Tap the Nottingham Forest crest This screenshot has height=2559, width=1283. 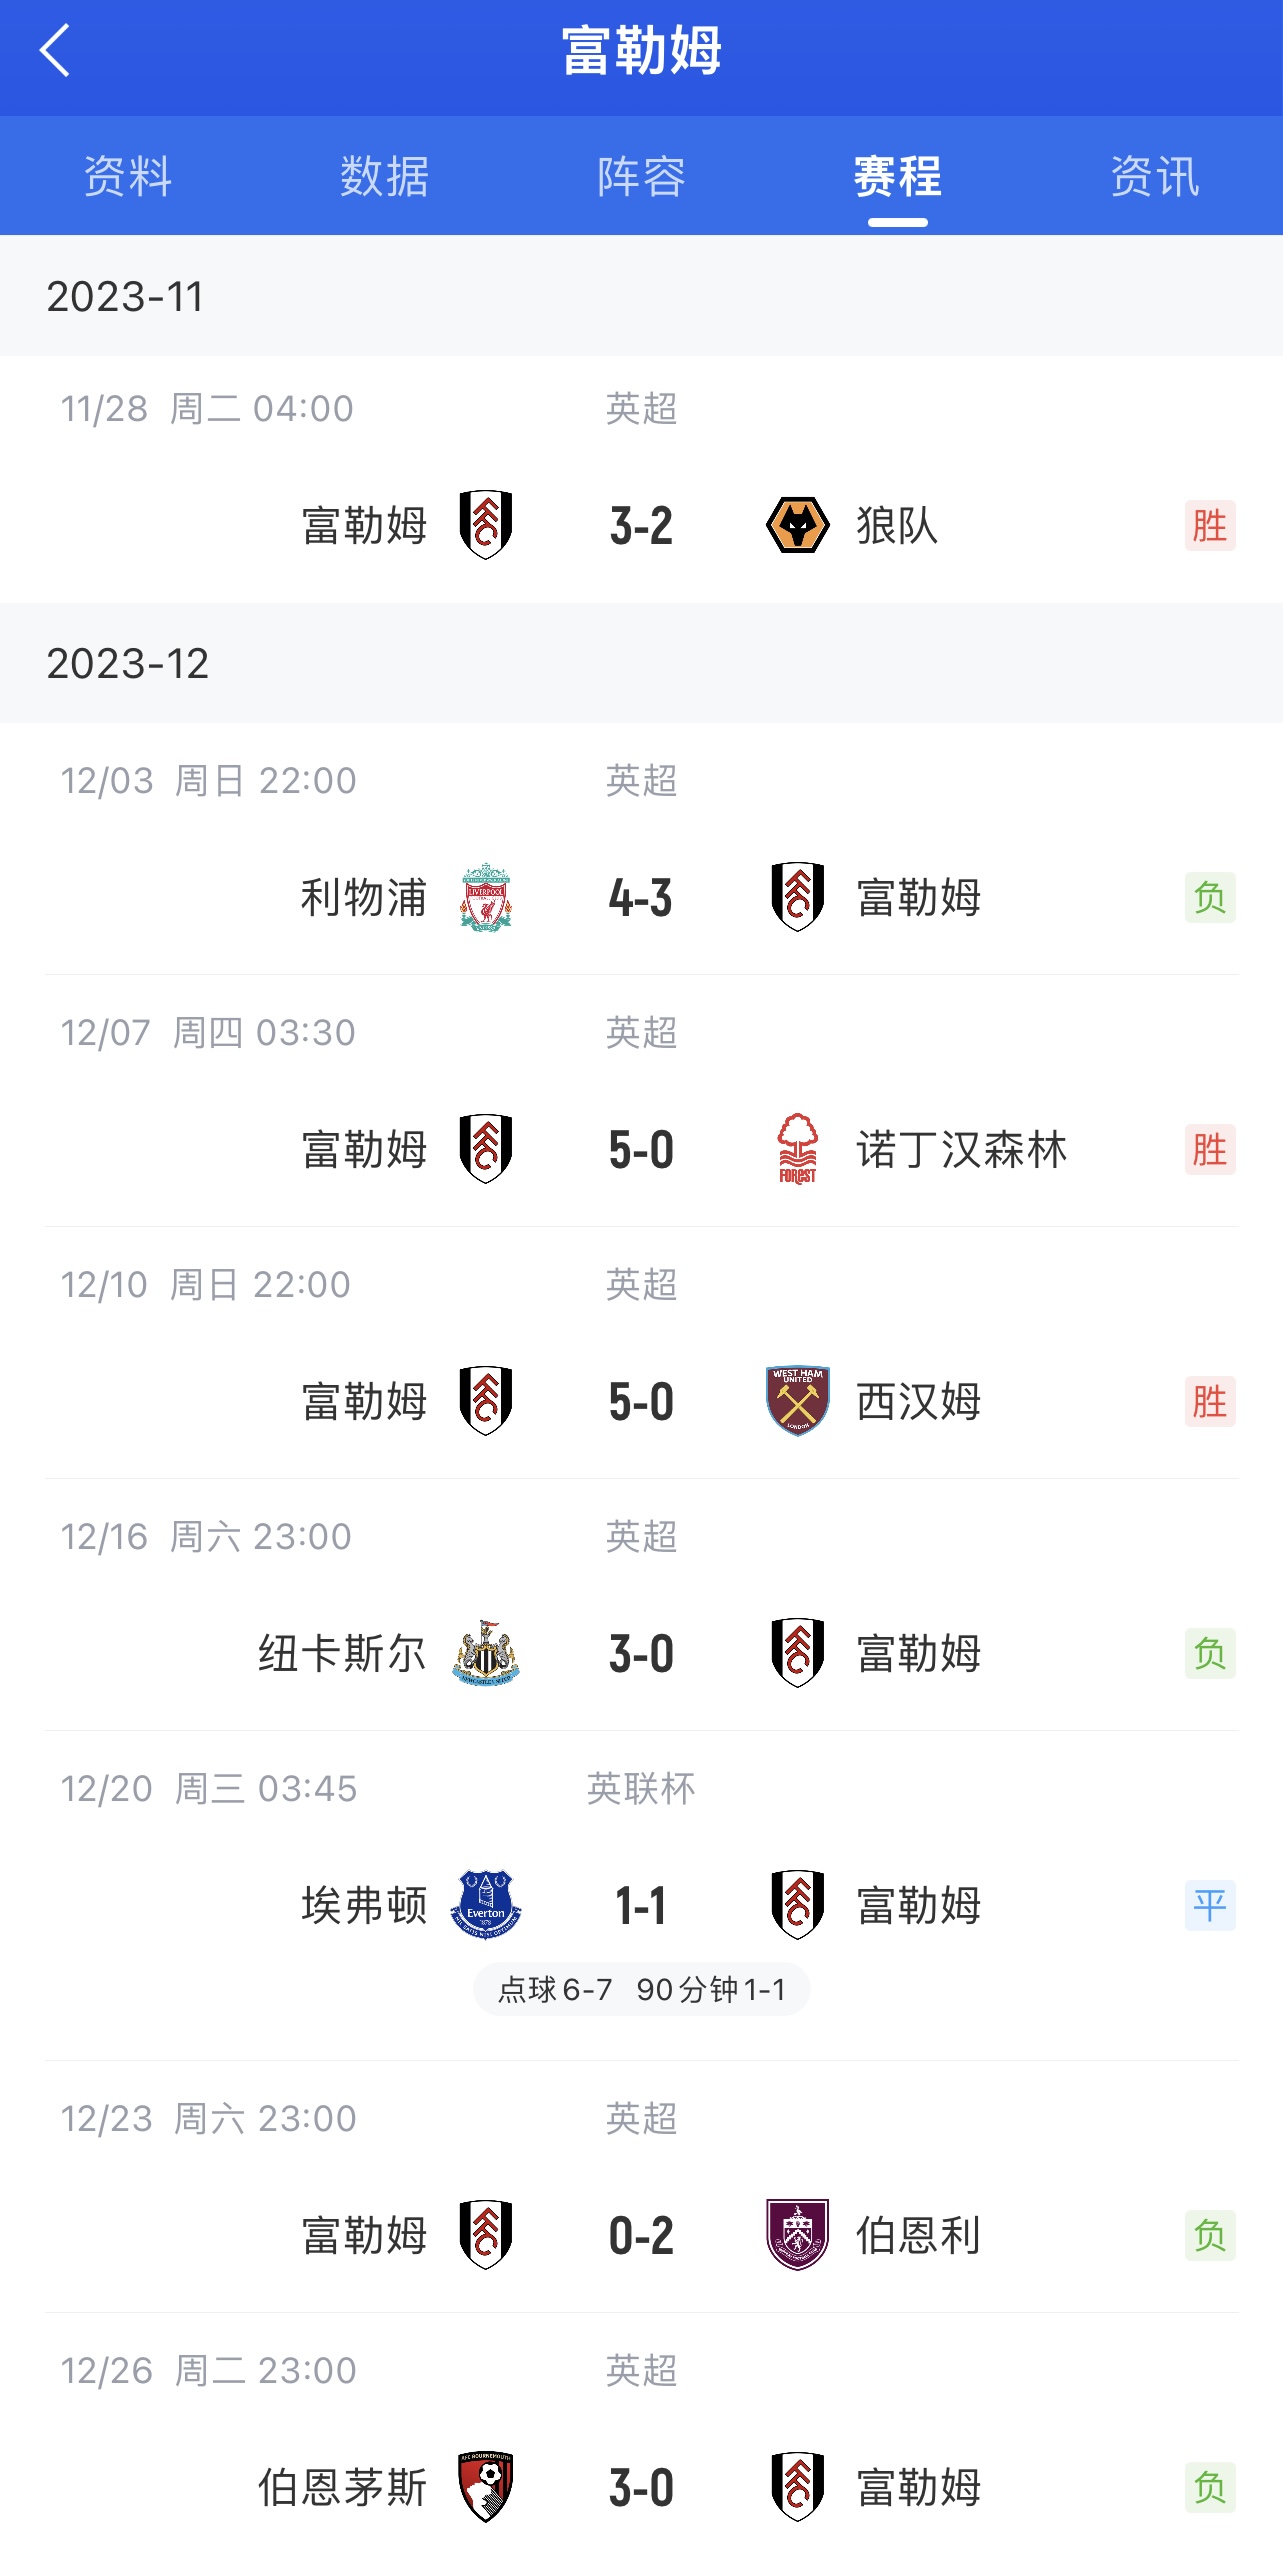[797, 1149]
